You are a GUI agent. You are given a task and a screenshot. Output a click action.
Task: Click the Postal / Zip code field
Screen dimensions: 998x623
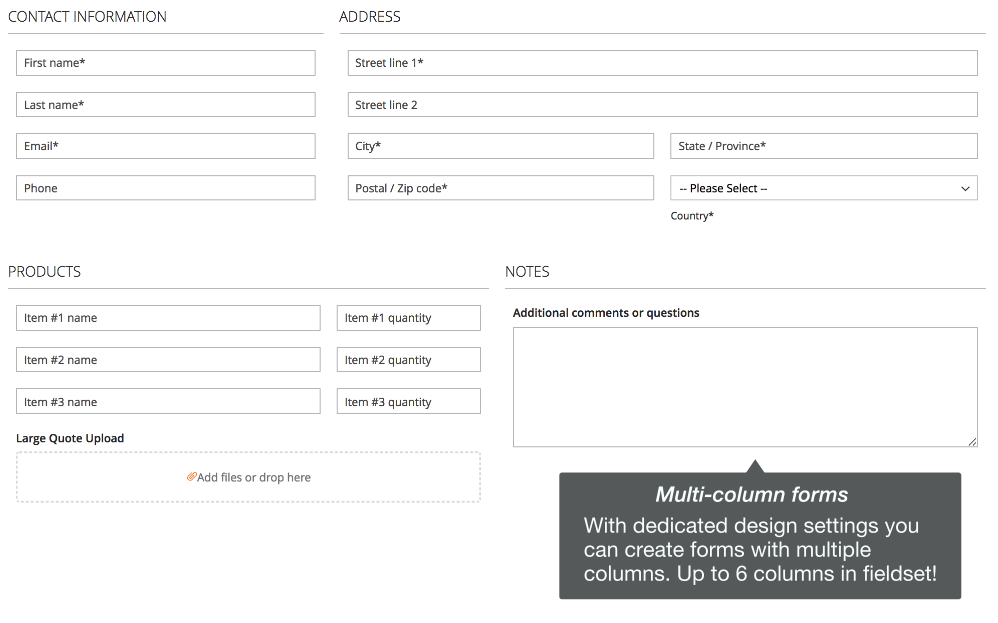pyautogui.click(x=500, y=188)
